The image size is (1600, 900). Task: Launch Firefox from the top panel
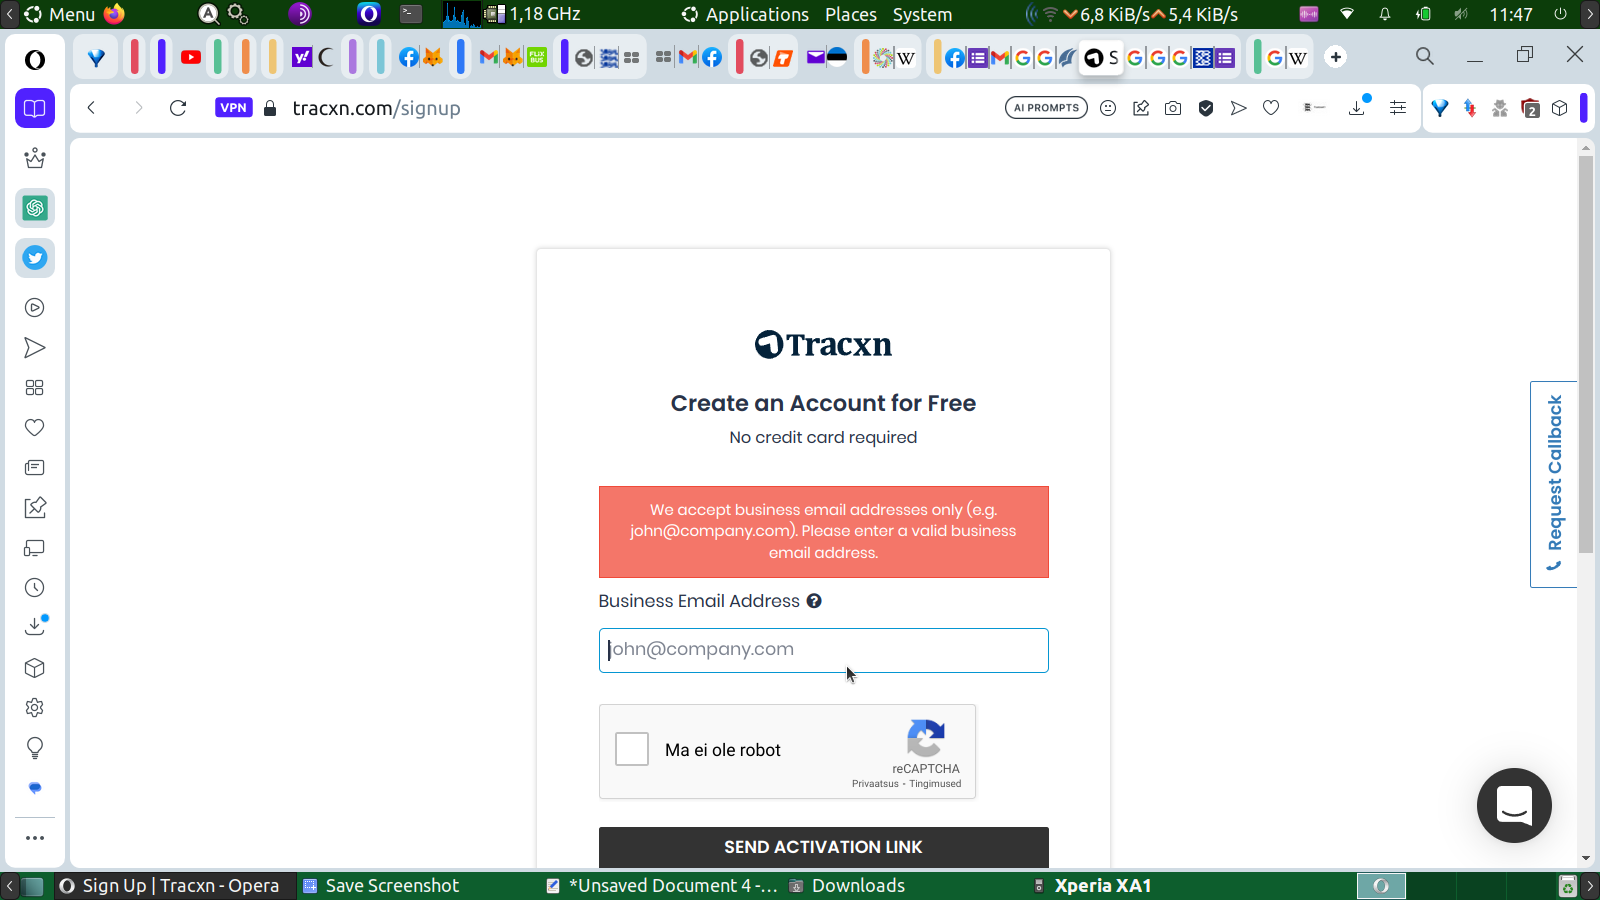[114, 14]
